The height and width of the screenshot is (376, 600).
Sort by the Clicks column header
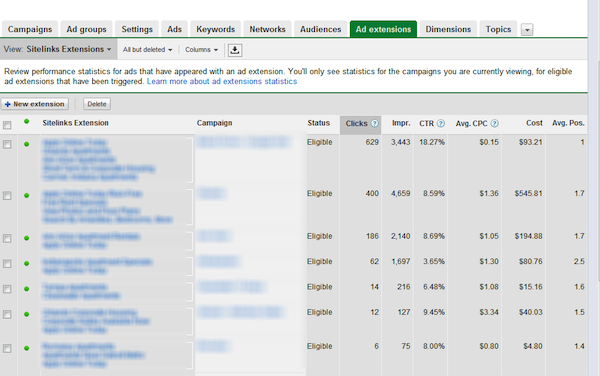click(356, 124)
